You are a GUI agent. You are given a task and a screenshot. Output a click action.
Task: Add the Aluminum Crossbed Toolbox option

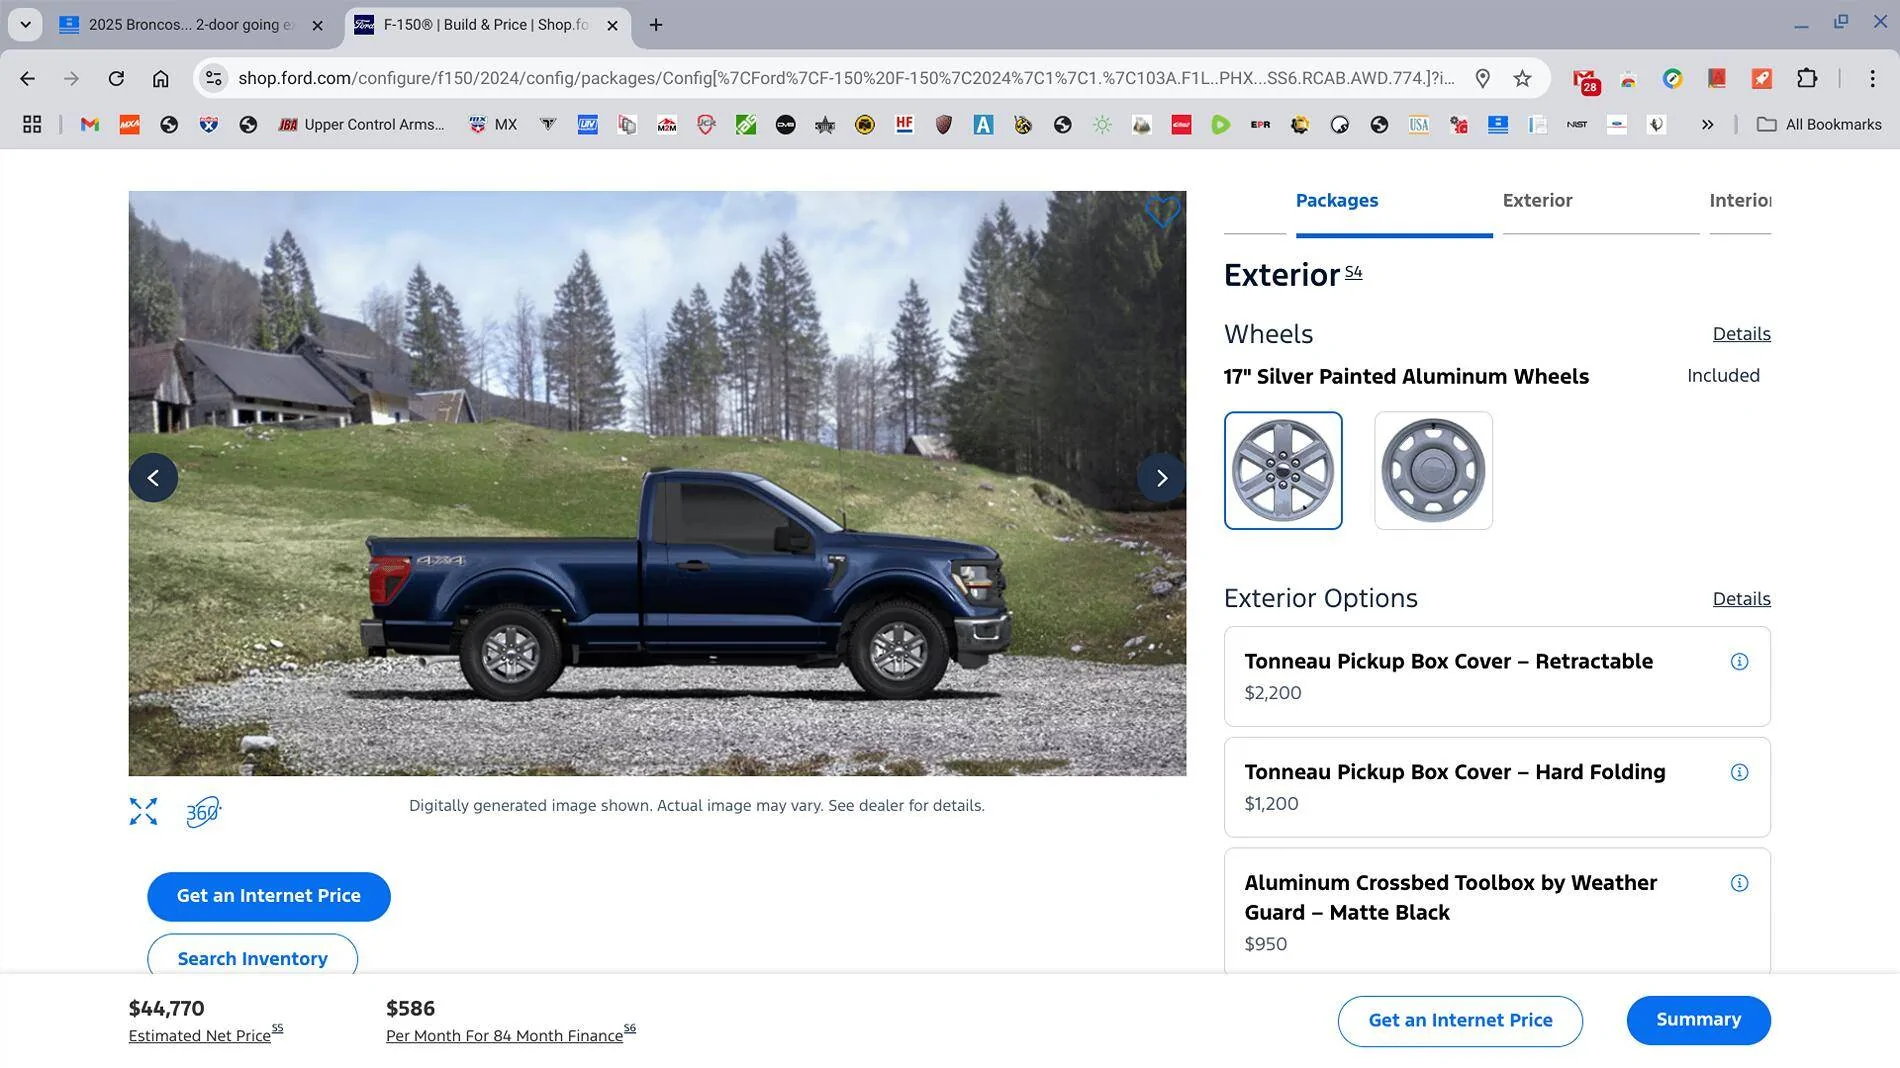(1497, 911)
